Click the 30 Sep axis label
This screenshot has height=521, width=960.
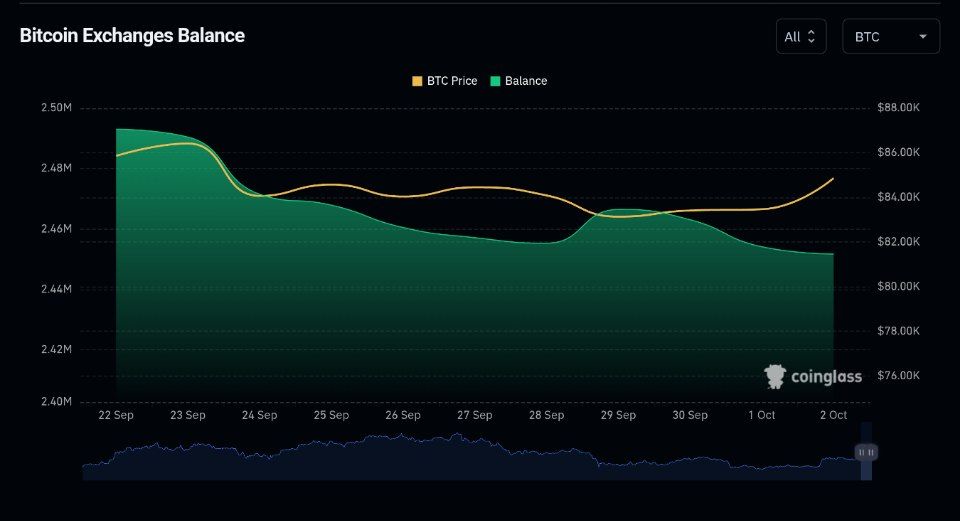click(x=690, y=415)
